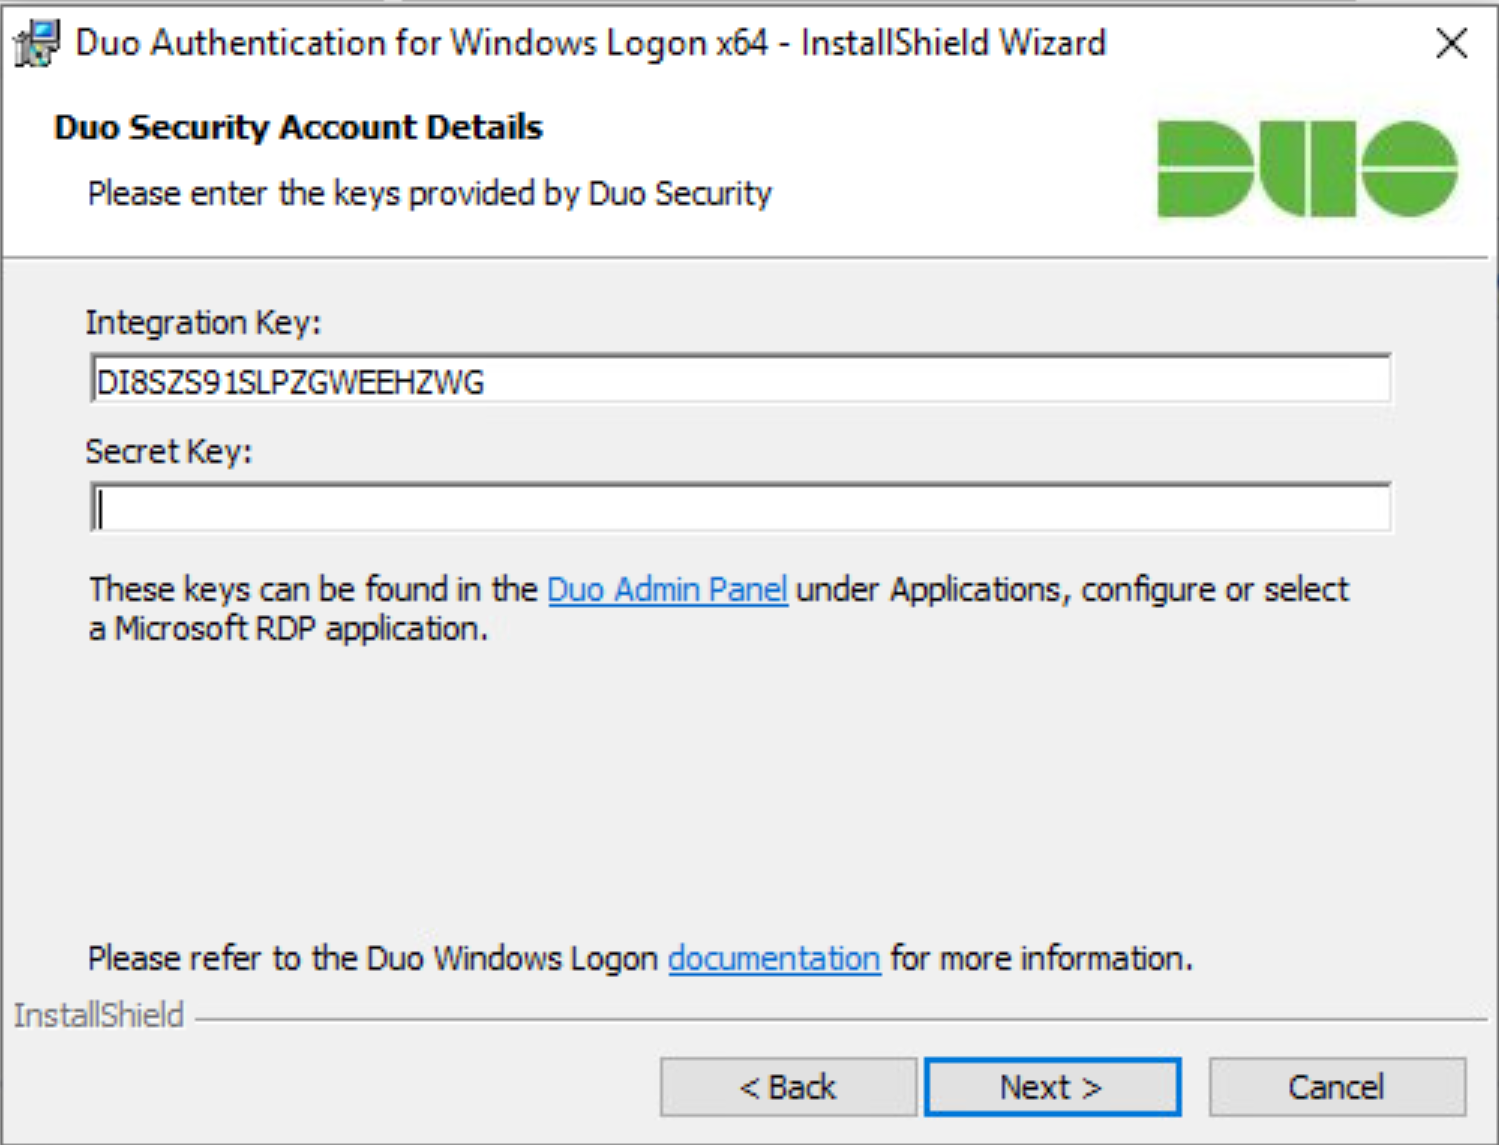
Task: Click the installer icon in the title bar
Action: coord(37,44)
